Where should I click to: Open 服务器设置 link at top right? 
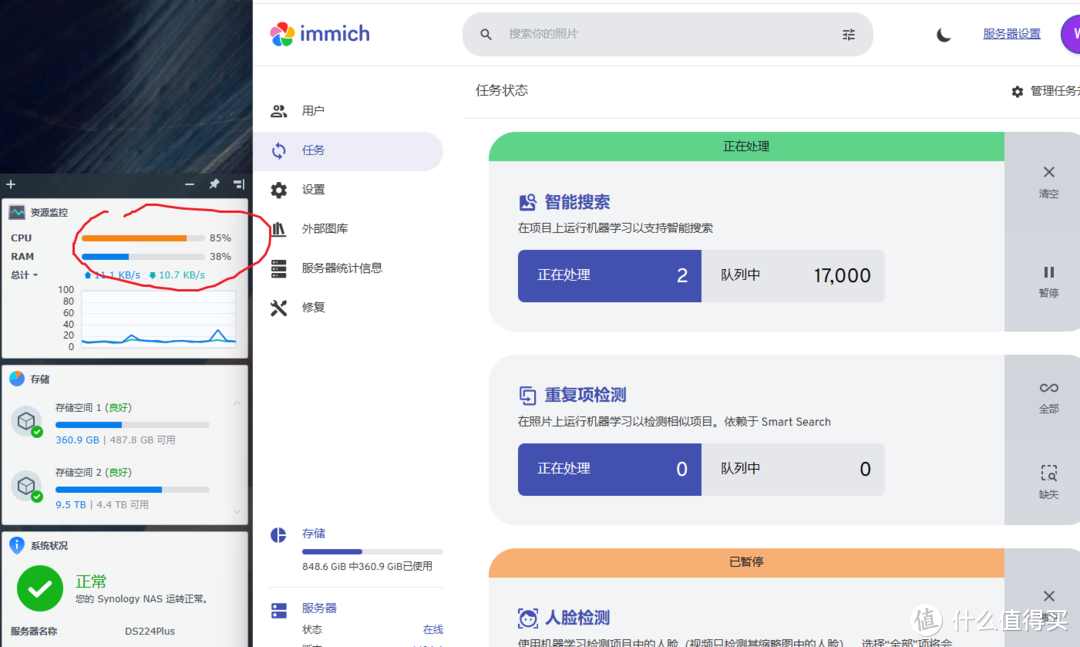tap(1010, 33)
